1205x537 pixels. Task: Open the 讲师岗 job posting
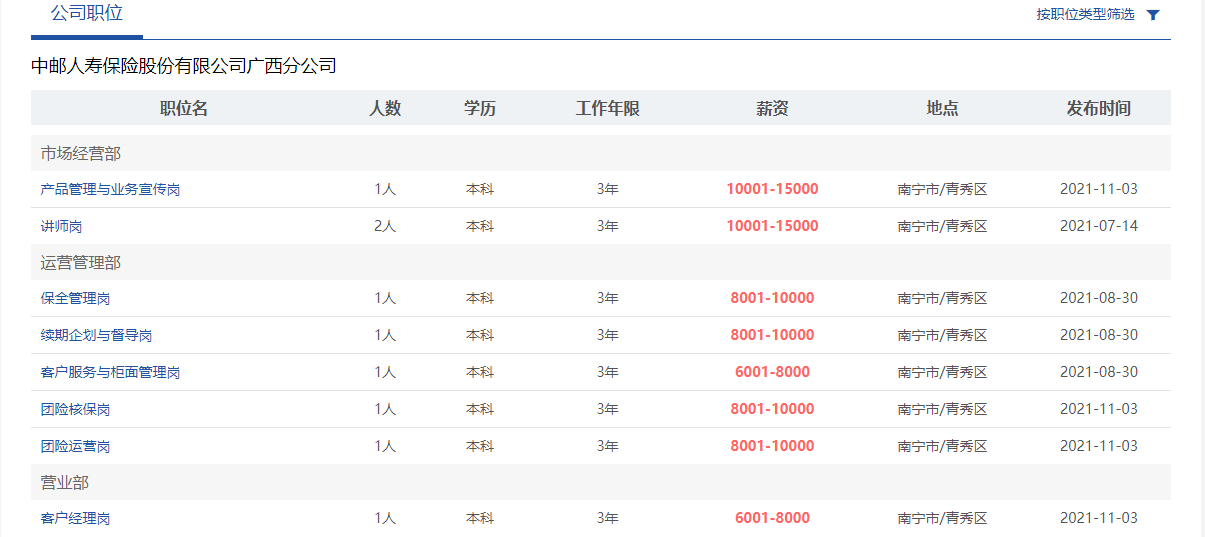pyautogui.click(x=61, y=226)
